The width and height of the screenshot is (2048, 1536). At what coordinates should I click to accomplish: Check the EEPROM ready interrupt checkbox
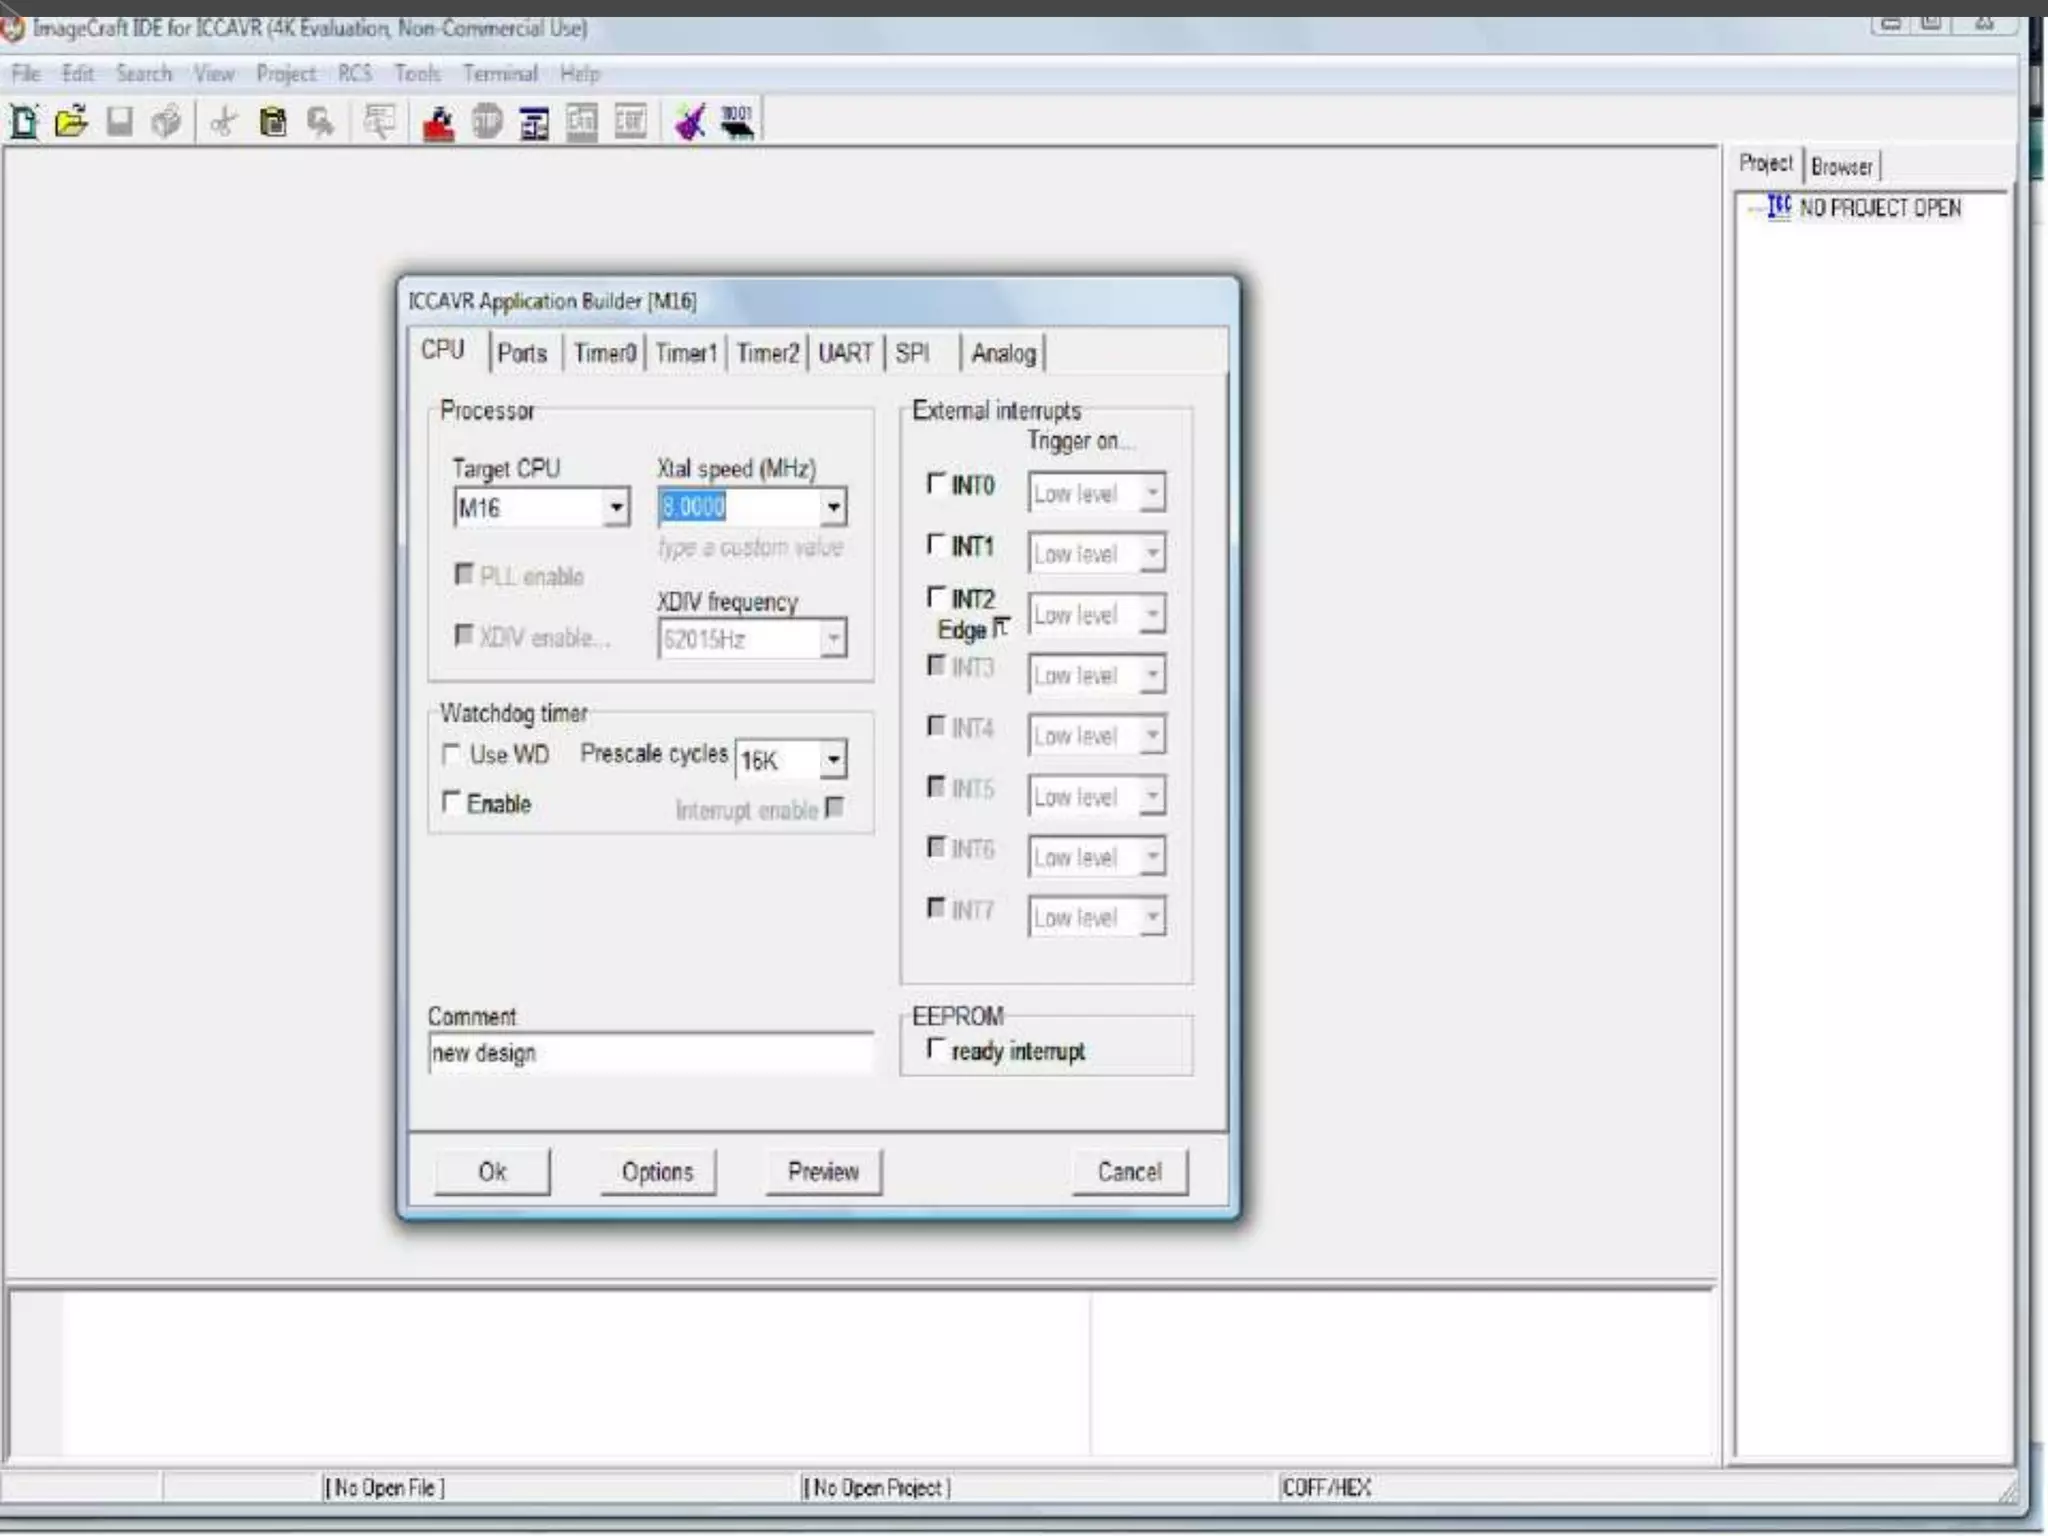(x=936, y=1049)
